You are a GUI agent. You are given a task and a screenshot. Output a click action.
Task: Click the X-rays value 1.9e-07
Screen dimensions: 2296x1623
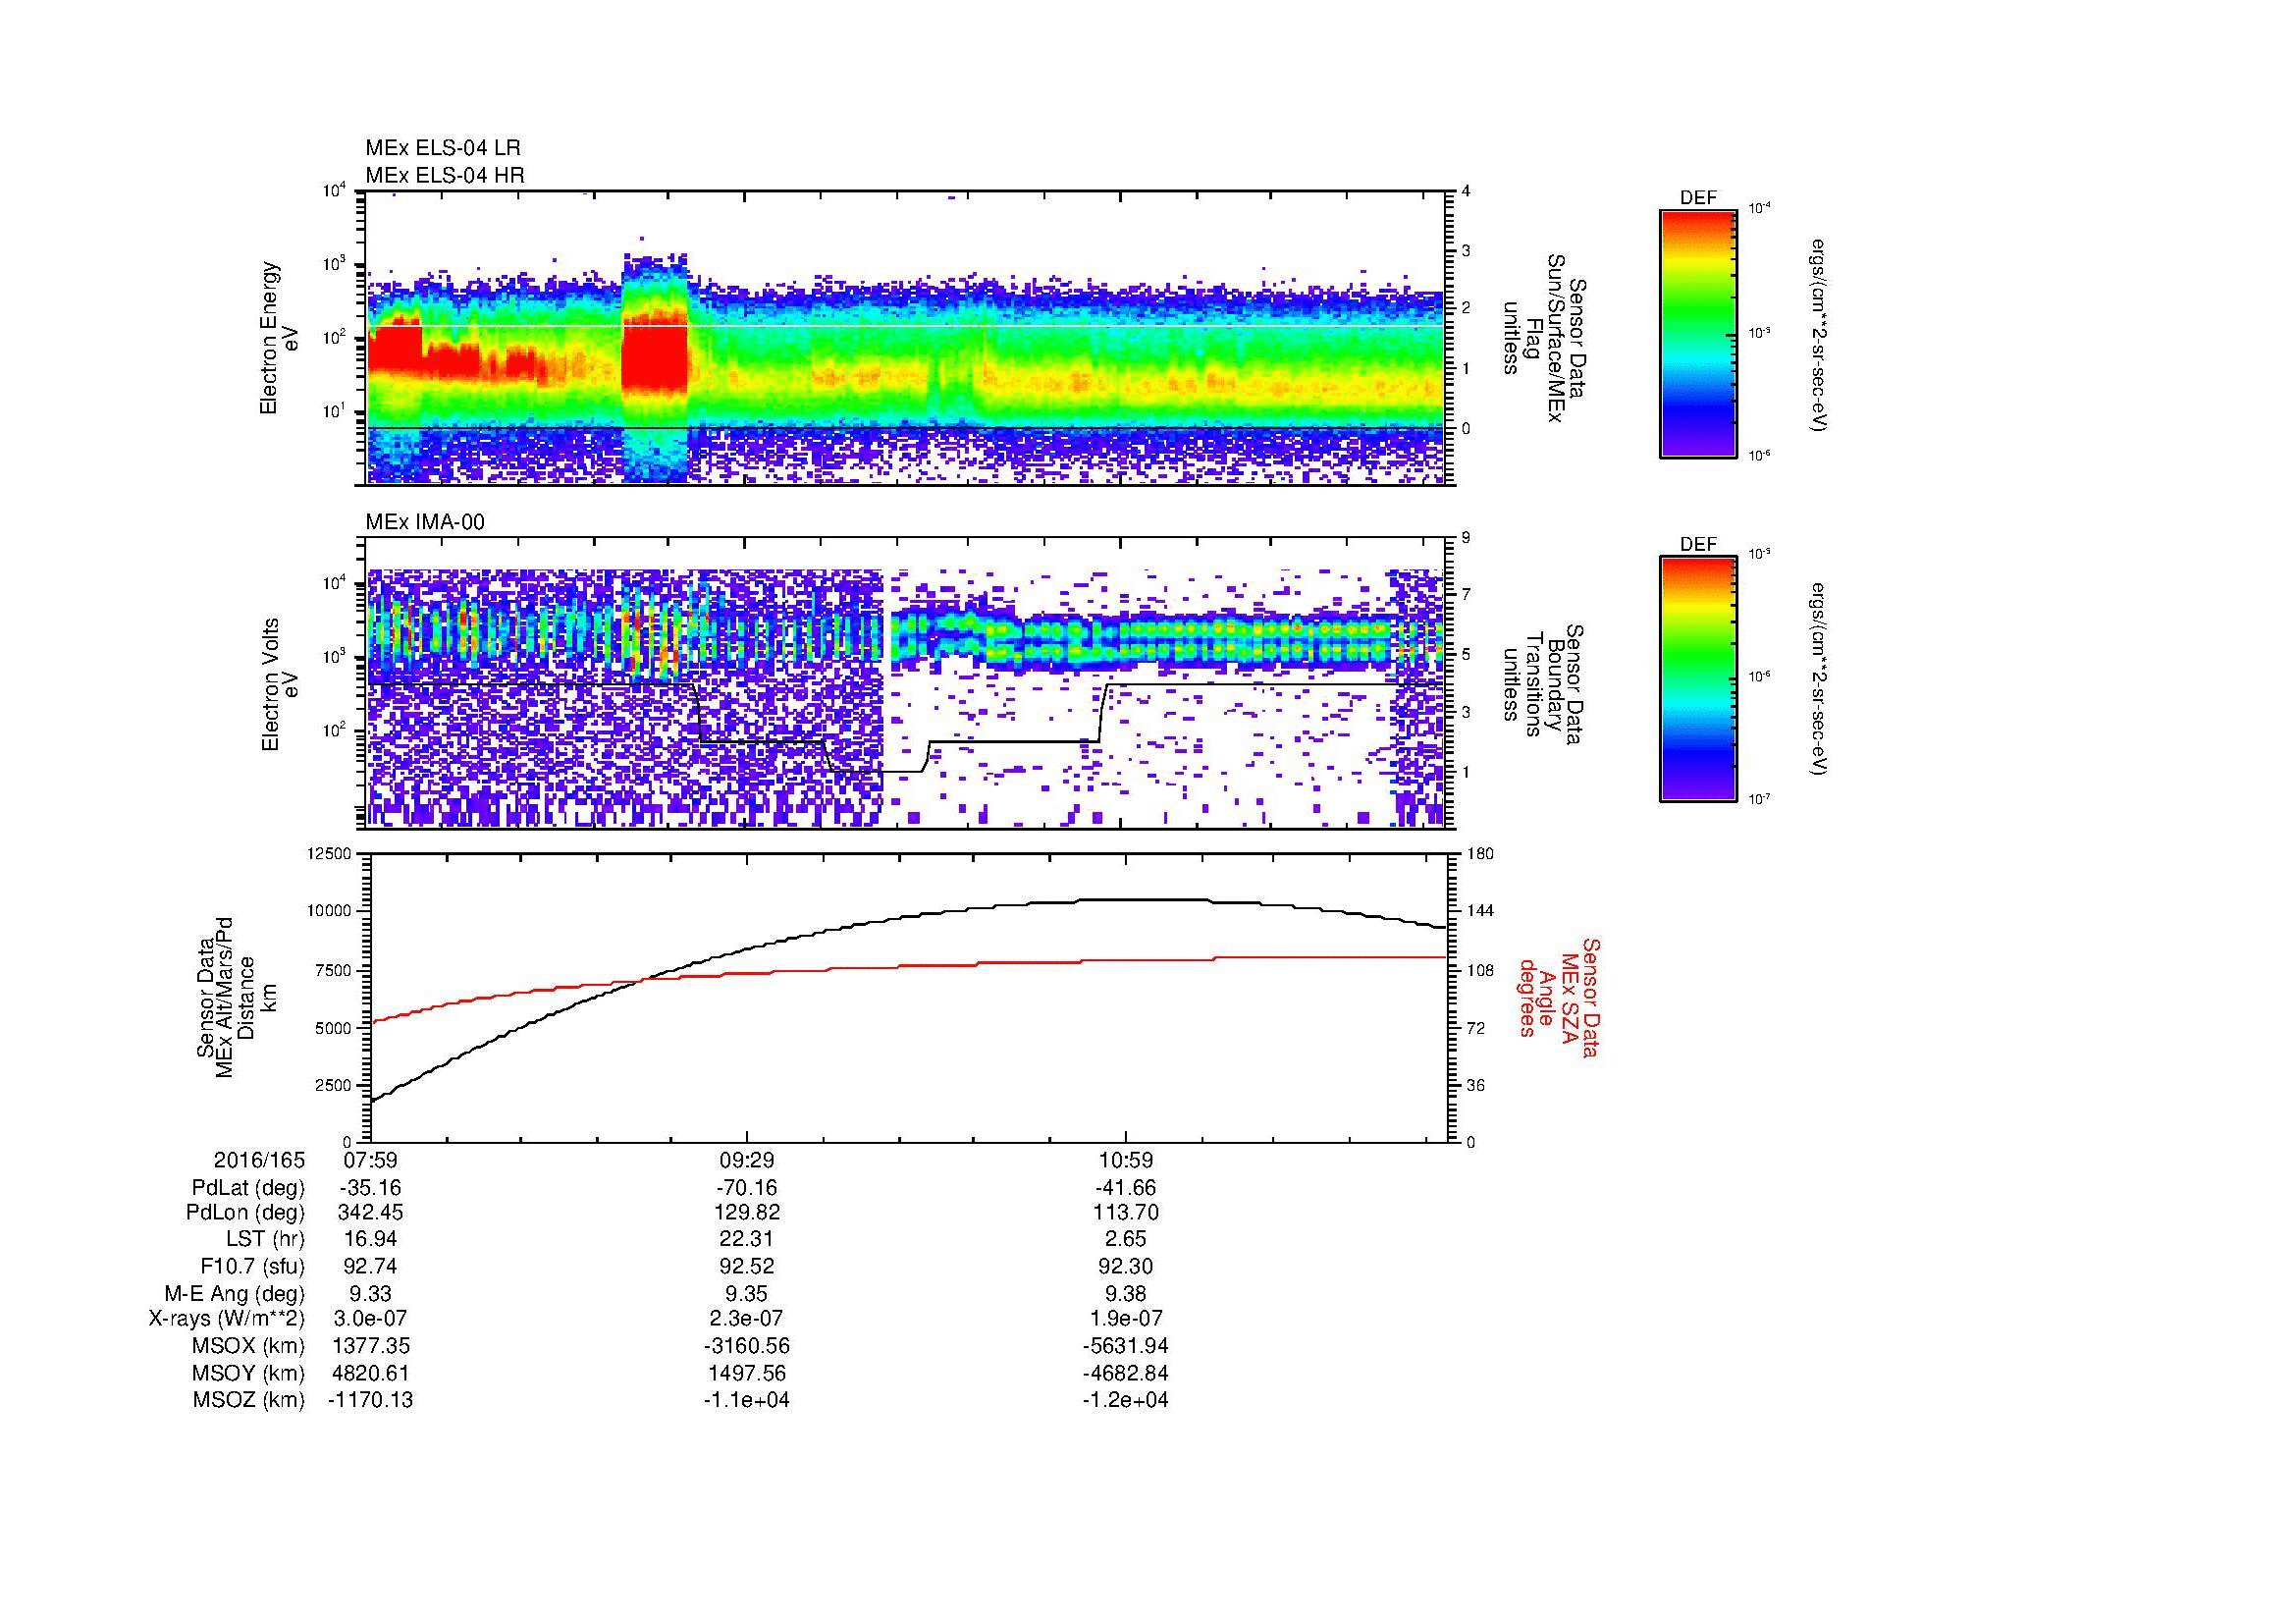pos(1126,1319)
